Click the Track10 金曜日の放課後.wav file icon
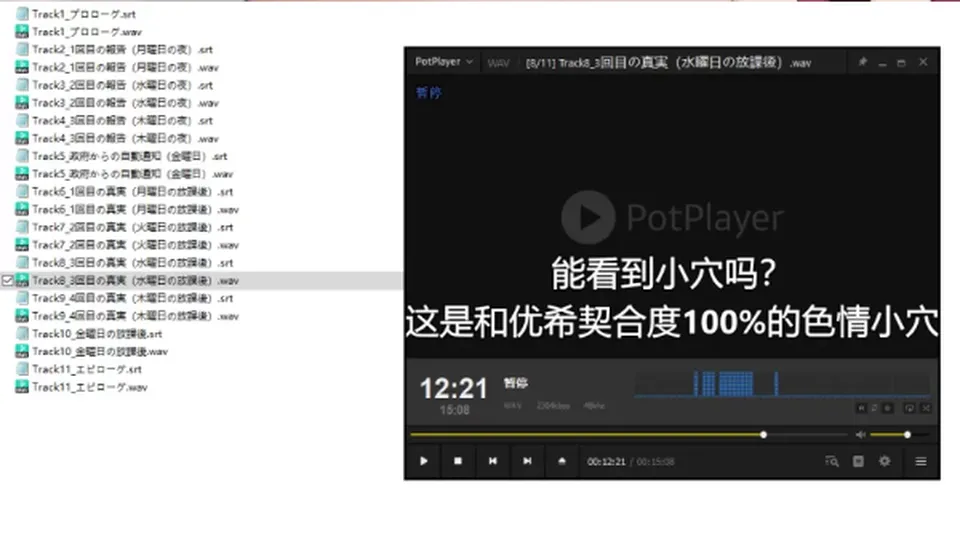Image resolution: width=960 pixels, height=542 pixels. pyautogui.click(x=22, y=352)
